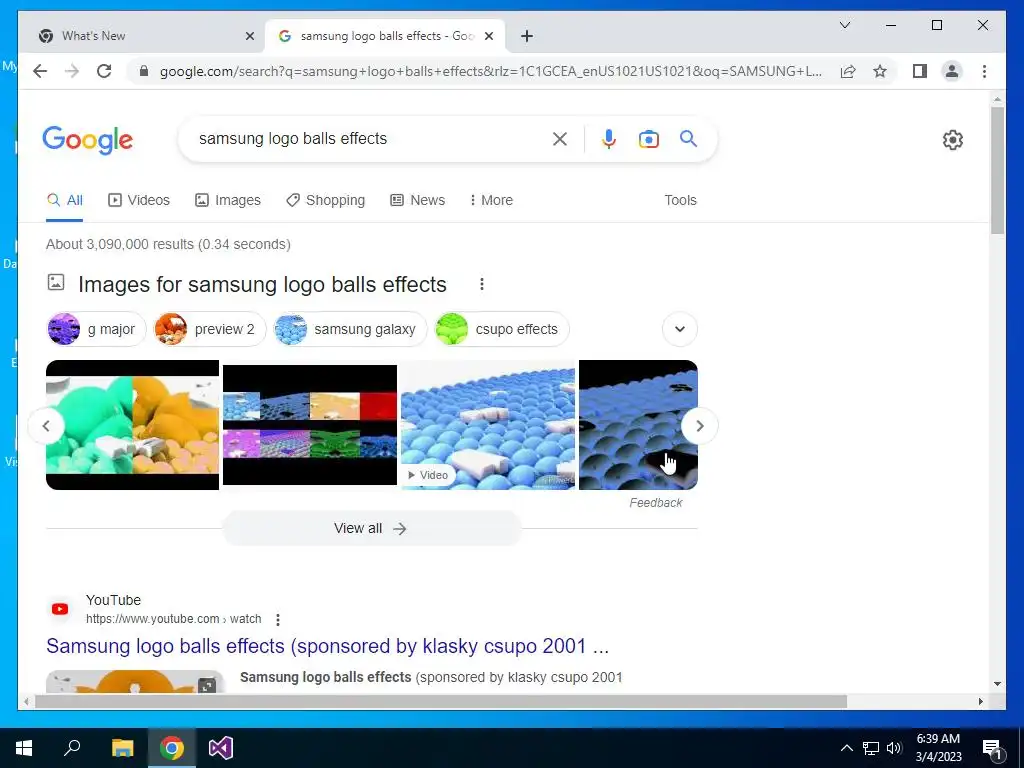Click the horizontal scrollbar thumb
Viewport: 1024px width, 768px height.
(441, 701)
